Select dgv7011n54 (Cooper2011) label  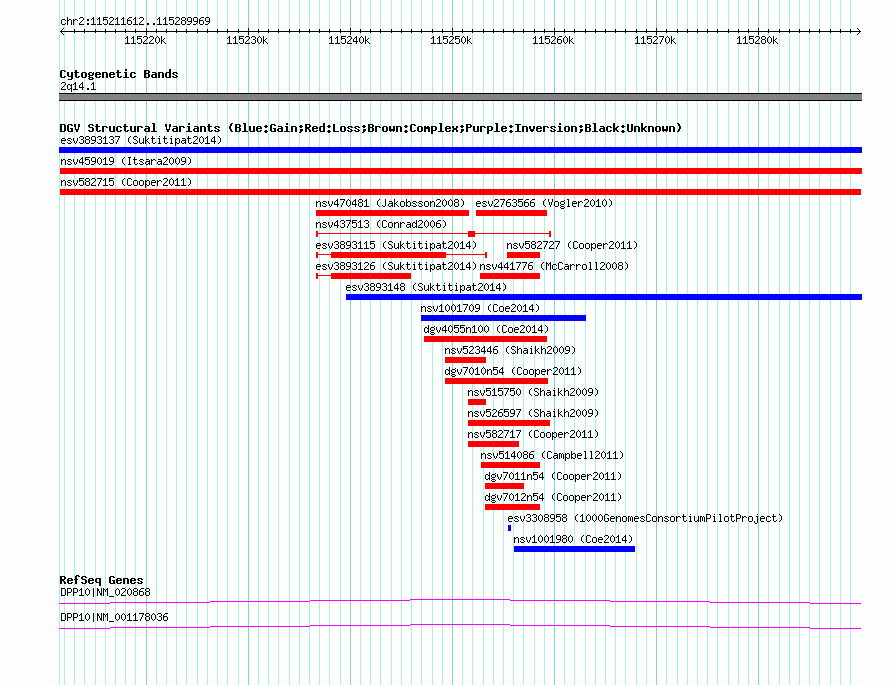pos(553,476)
